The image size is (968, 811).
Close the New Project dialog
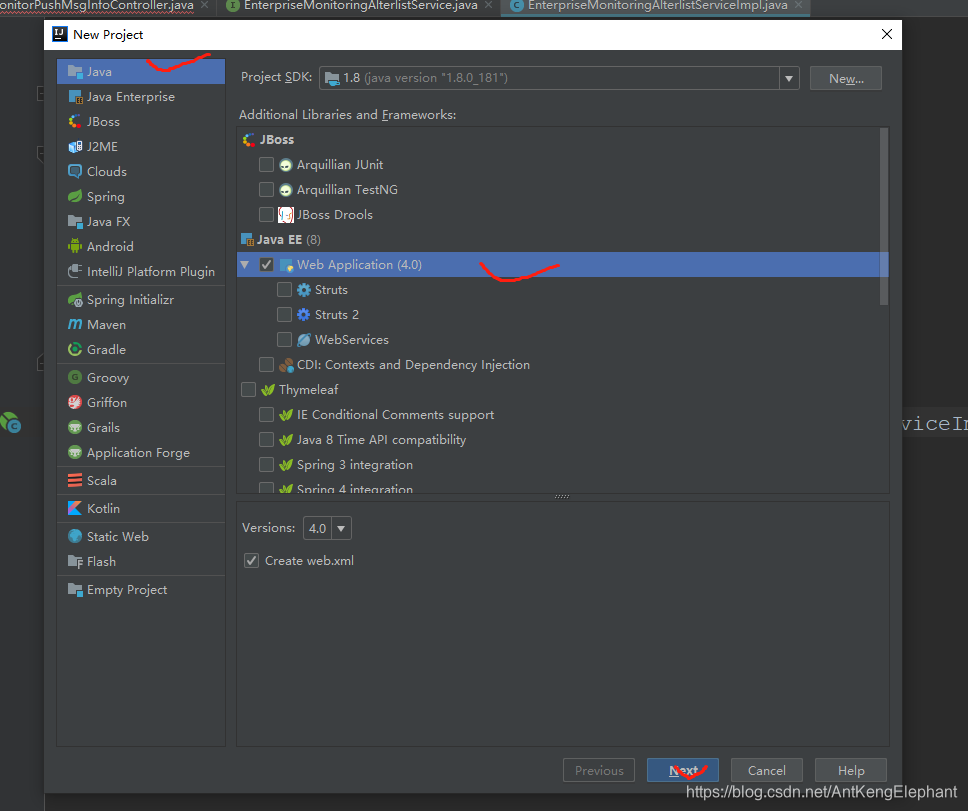coord(887,34)
